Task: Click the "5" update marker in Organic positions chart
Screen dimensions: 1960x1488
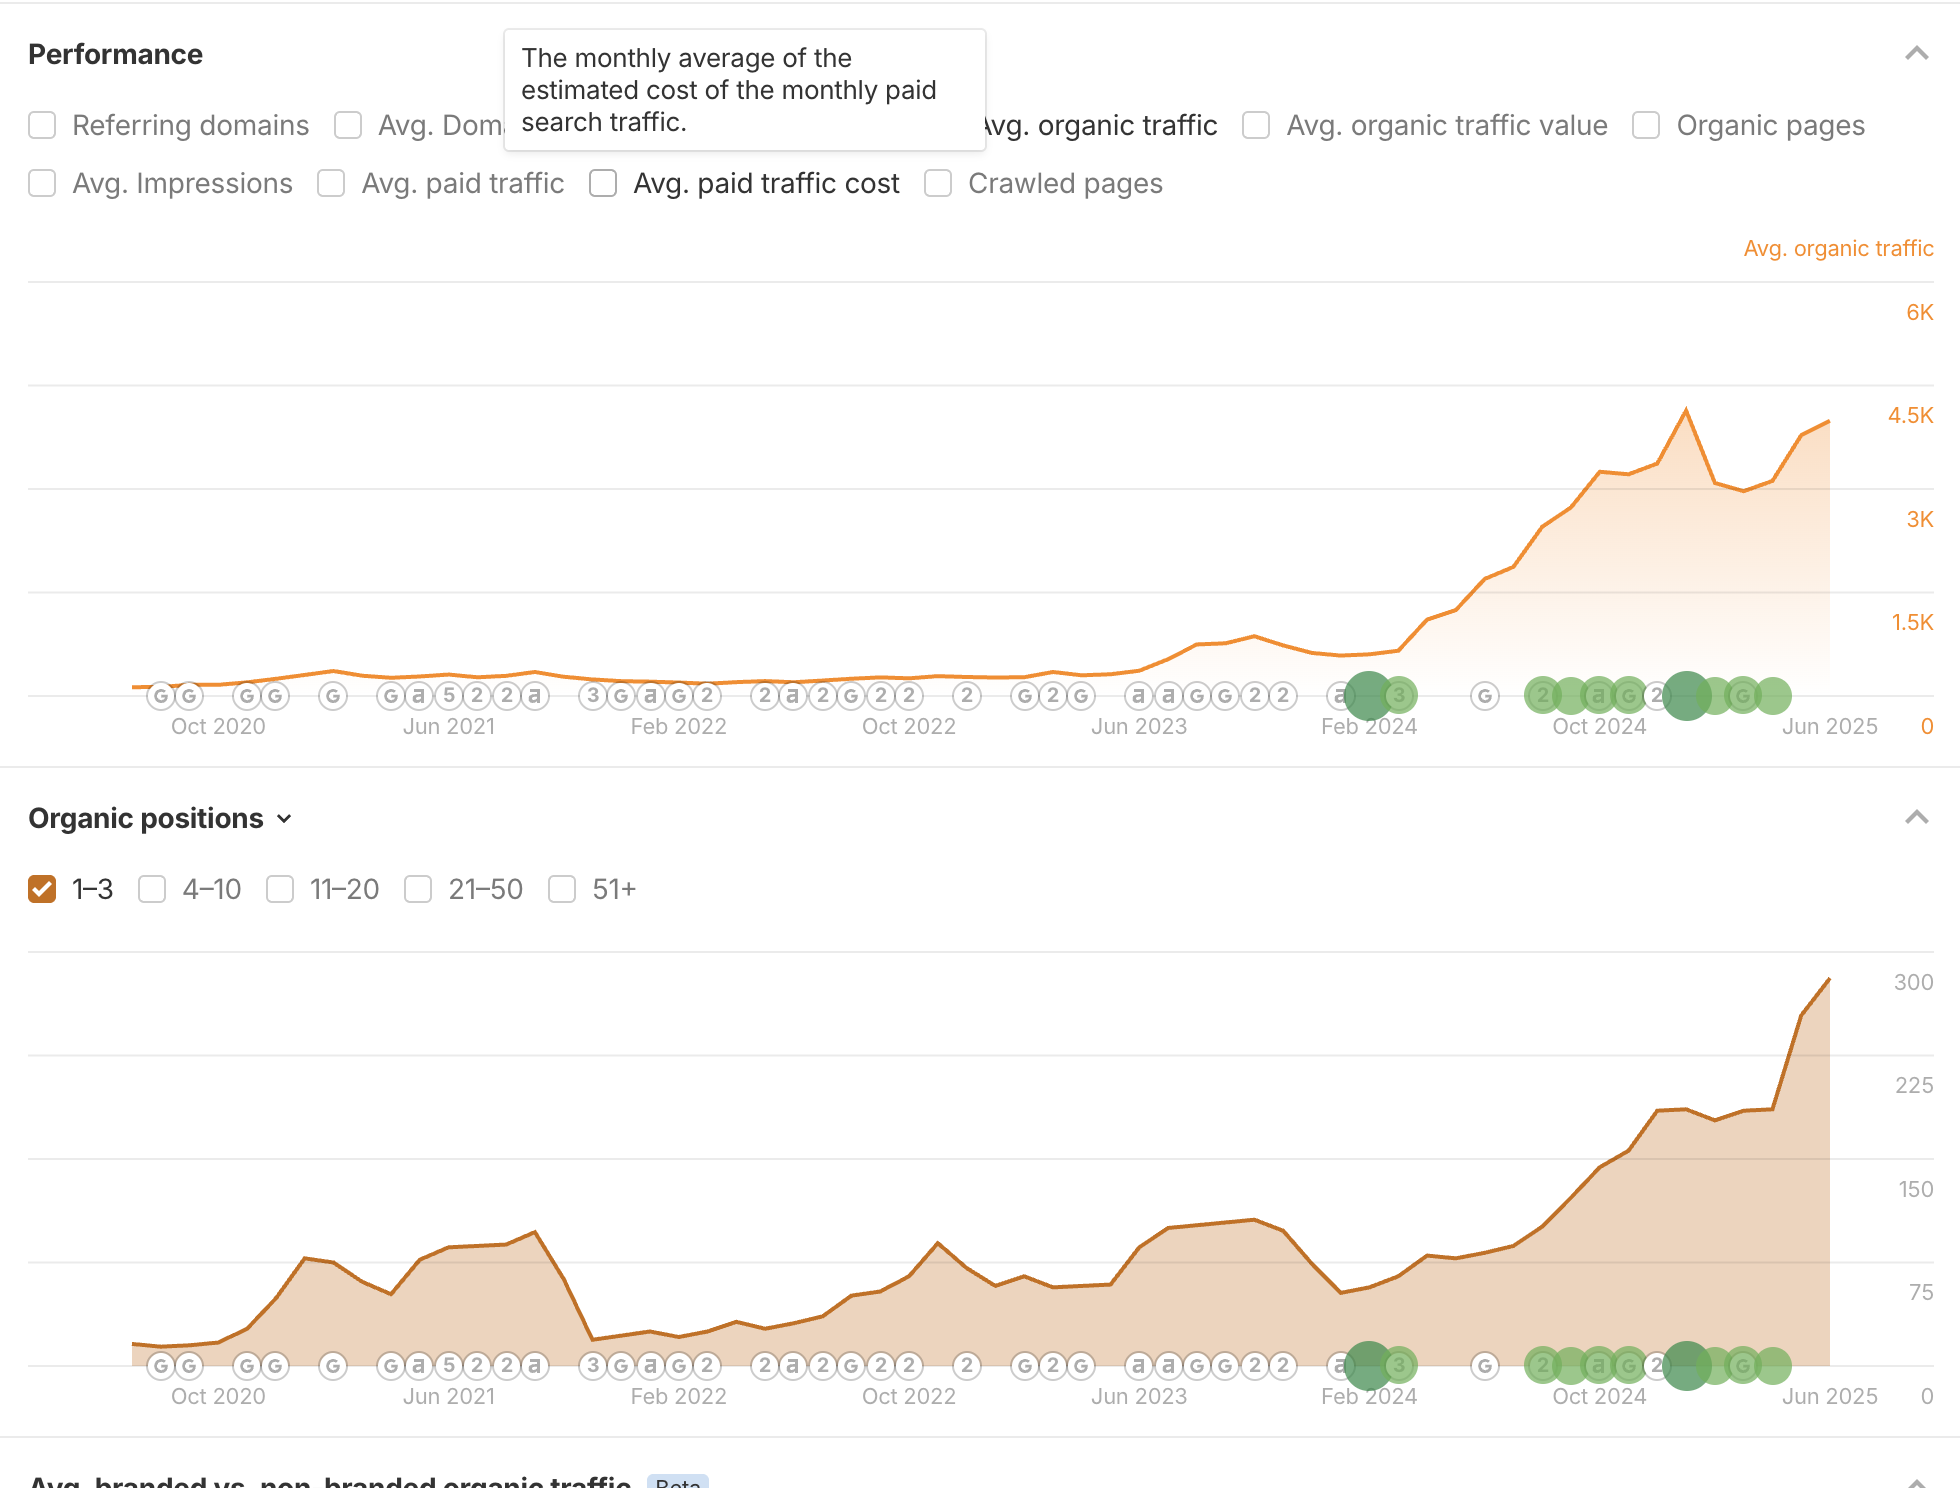Action: click(x=449, y=1365)
